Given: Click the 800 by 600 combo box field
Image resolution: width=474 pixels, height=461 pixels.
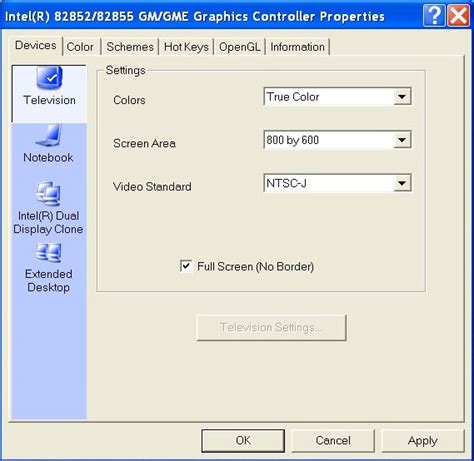Looking at the screenshot, I should pos(337,140).
